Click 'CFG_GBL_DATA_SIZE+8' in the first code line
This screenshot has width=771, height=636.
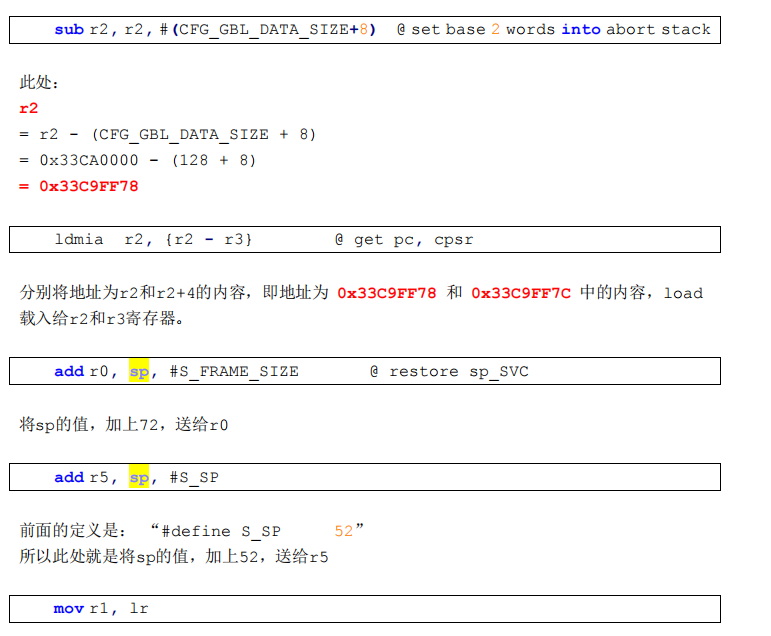[x=273, y=30]
